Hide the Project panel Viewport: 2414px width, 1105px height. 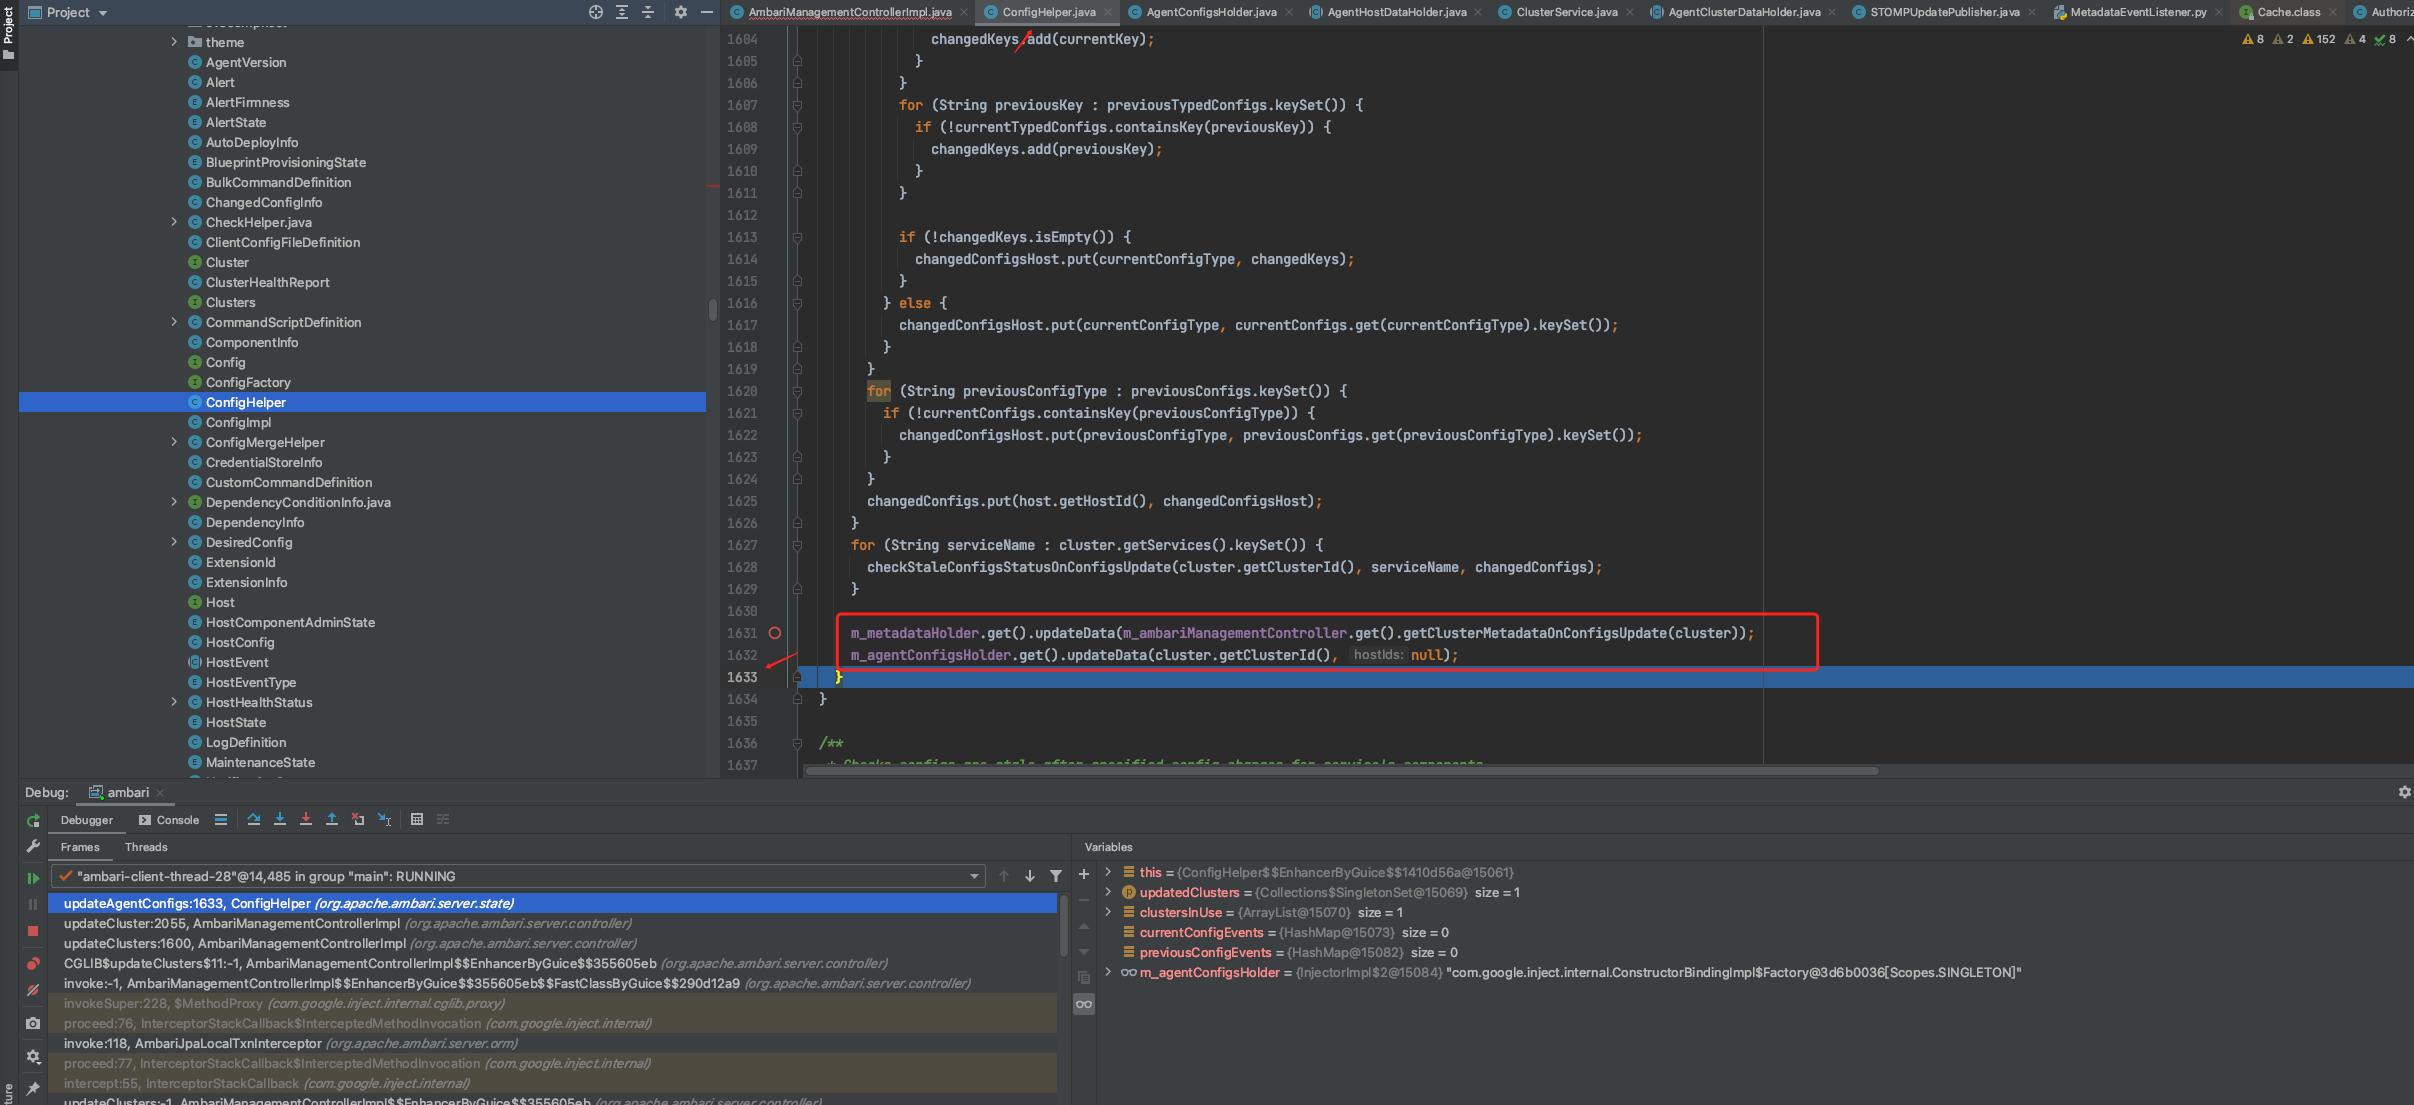(x=707, y=12)
